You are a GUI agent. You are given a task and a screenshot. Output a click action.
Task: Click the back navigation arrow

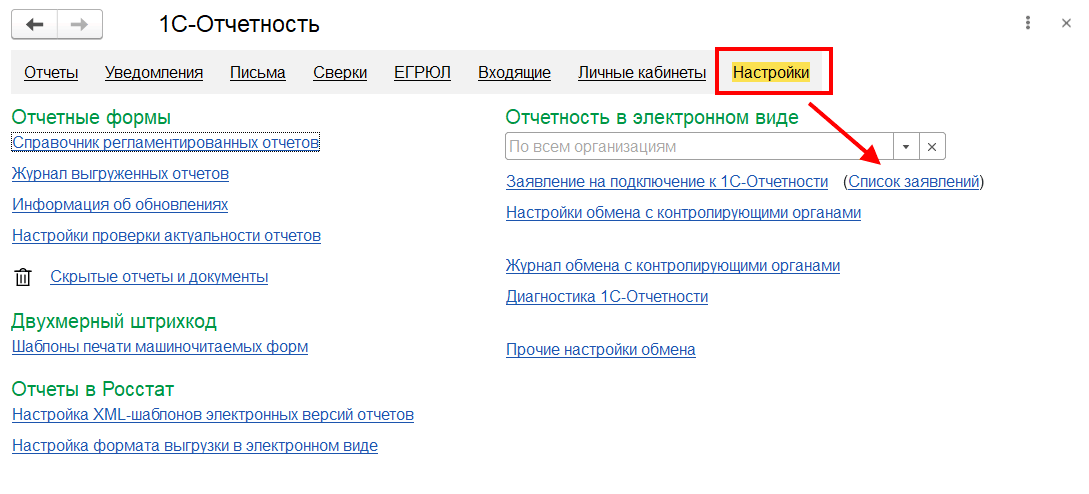coord(35,24)
